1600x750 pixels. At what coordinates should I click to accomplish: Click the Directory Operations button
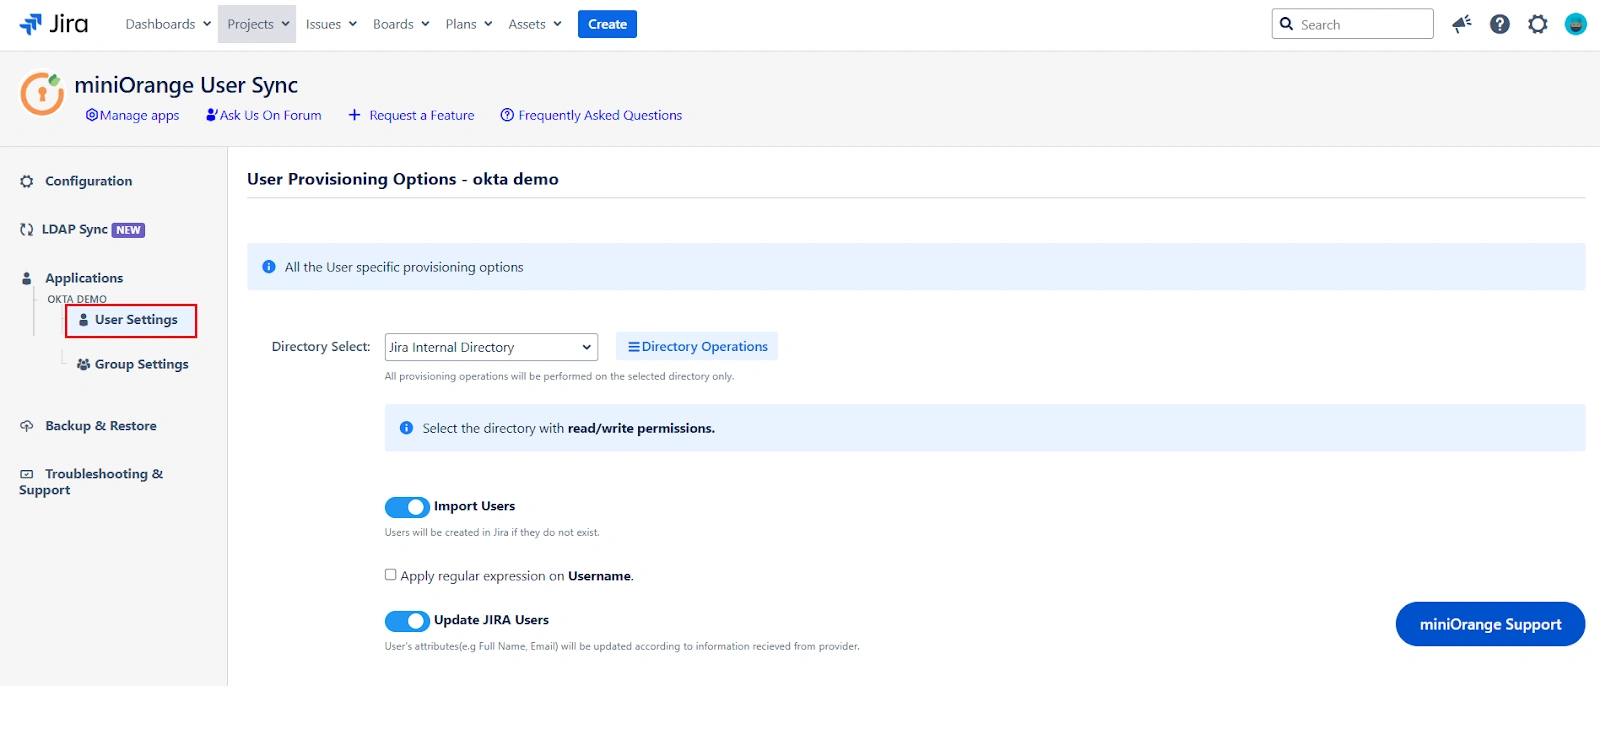[697, 347]
